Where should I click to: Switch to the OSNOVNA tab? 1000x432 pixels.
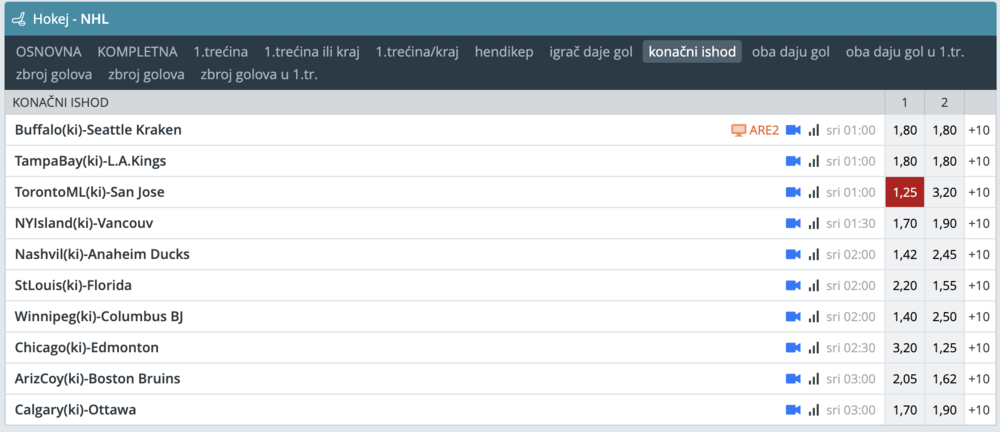pos(48,52)
